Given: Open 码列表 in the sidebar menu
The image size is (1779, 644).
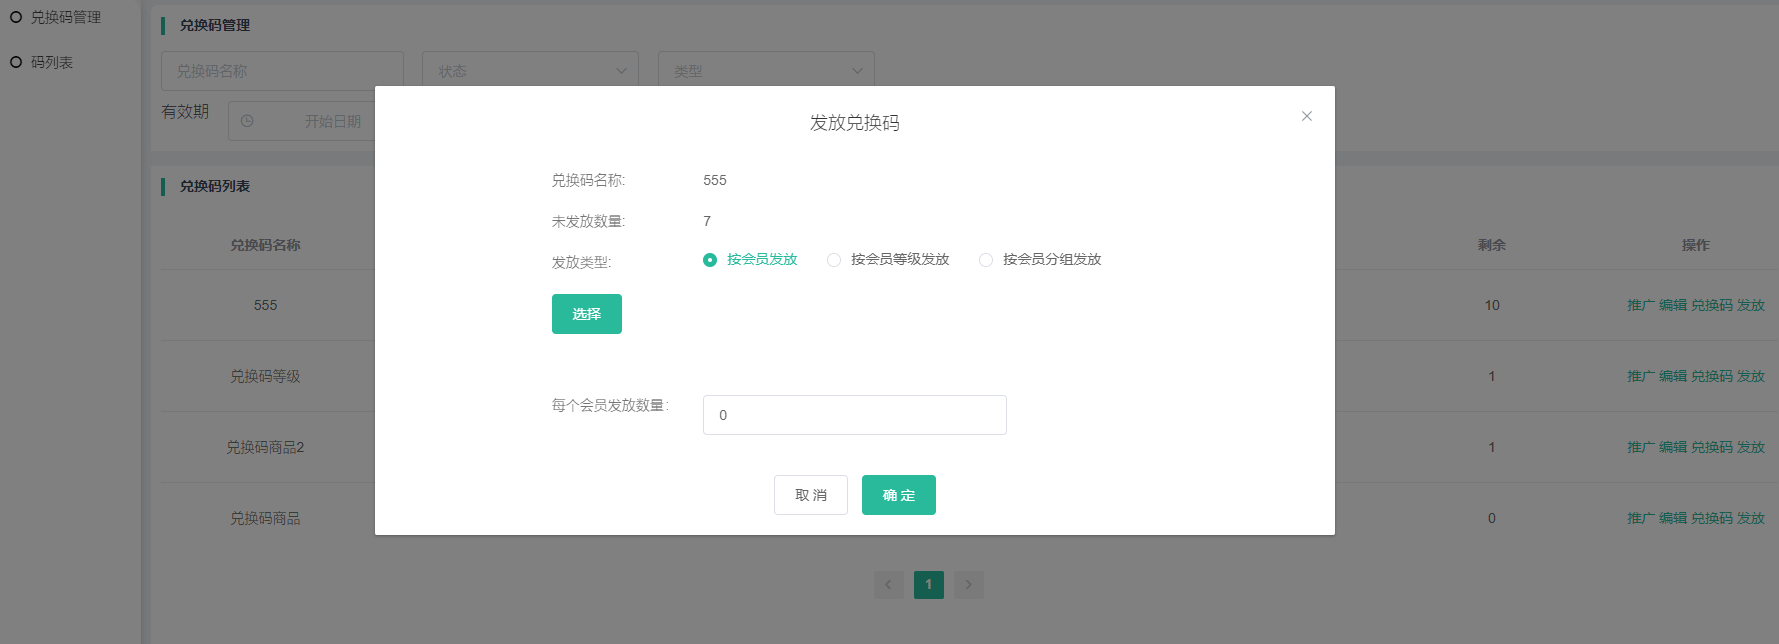Looking at the screenshot, I should click(x=52, y=62).
